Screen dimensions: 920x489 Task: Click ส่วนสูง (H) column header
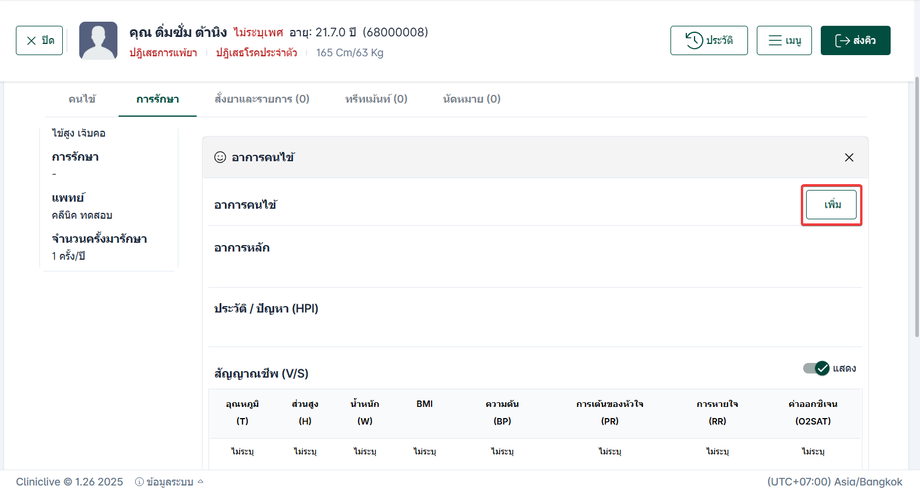[x=305, y=413]
